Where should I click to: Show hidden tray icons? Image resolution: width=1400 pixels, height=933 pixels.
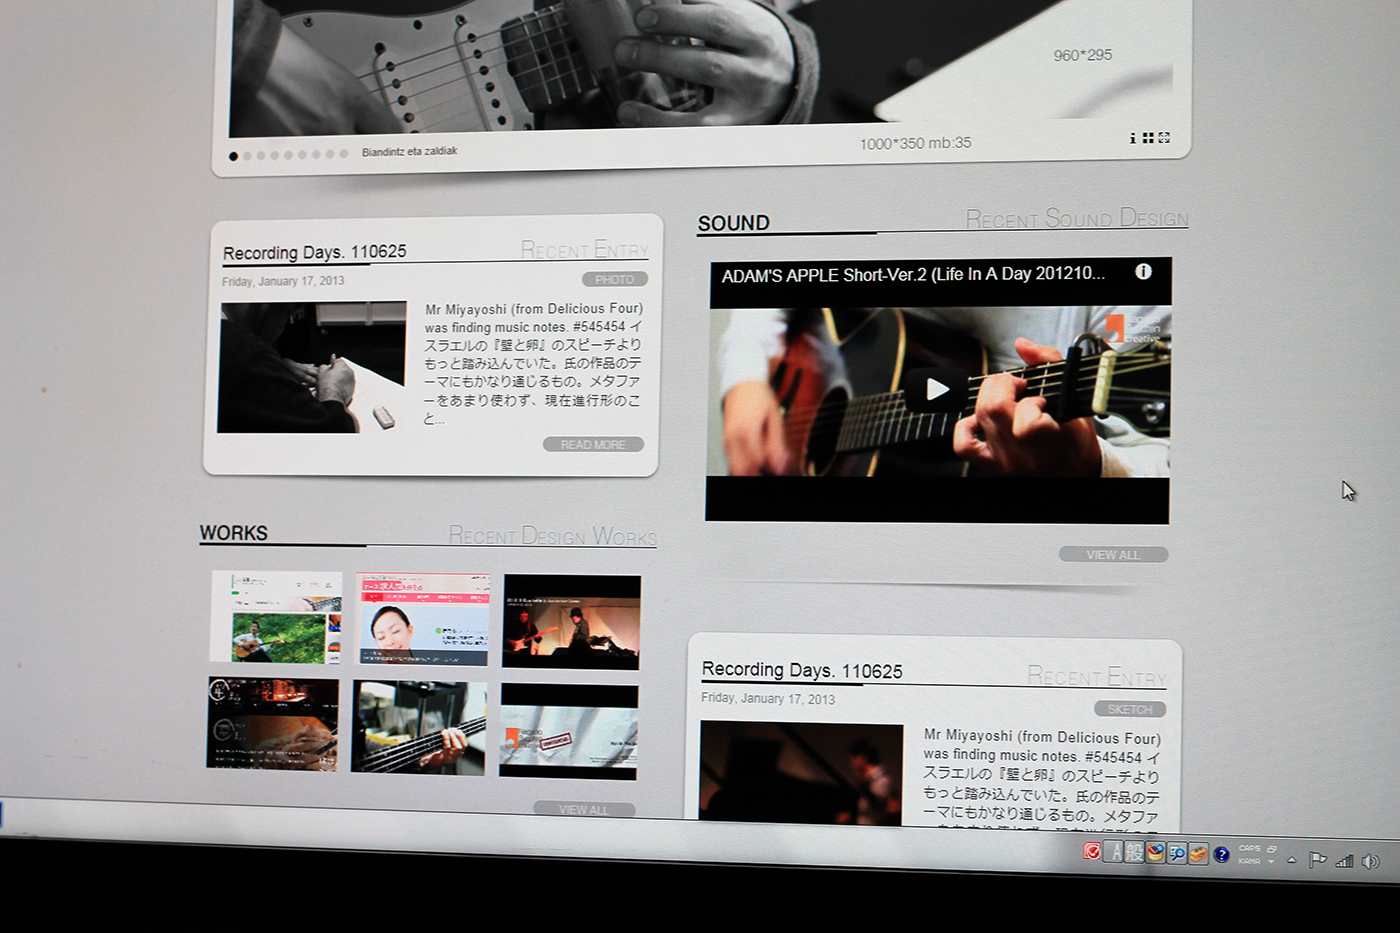tap(1292, 860)
